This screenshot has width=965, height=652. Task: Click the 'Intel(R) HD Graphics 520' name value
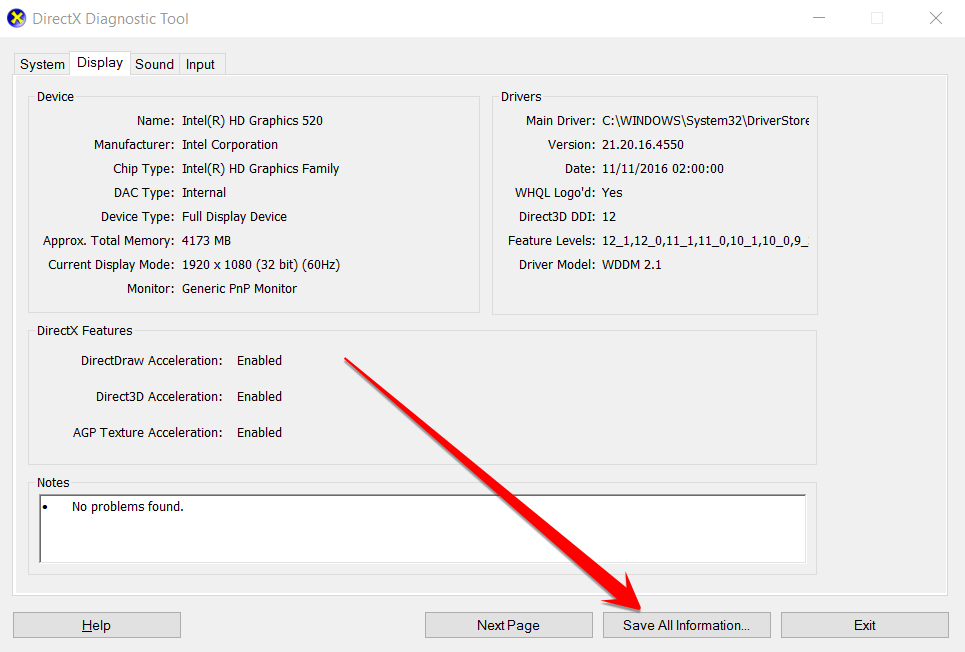[252, 121]
